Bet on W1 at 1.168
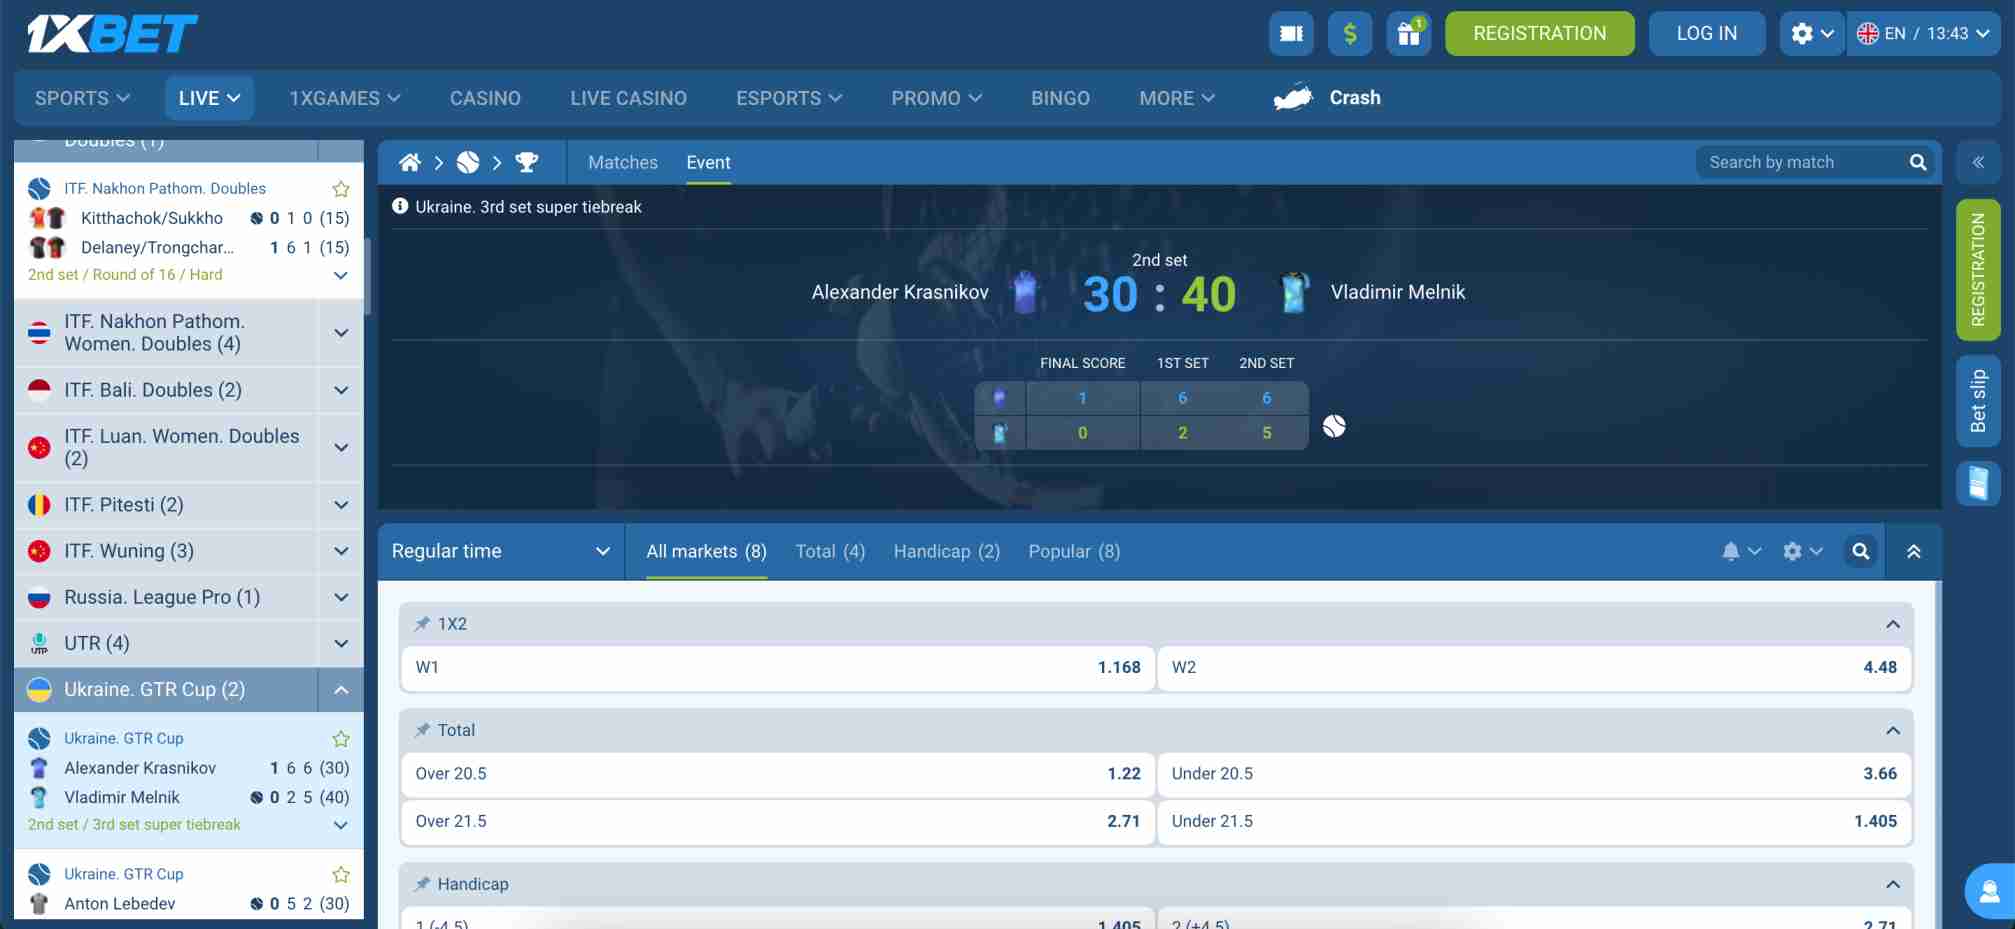2015x929 pixels. (x=778, y=667)
